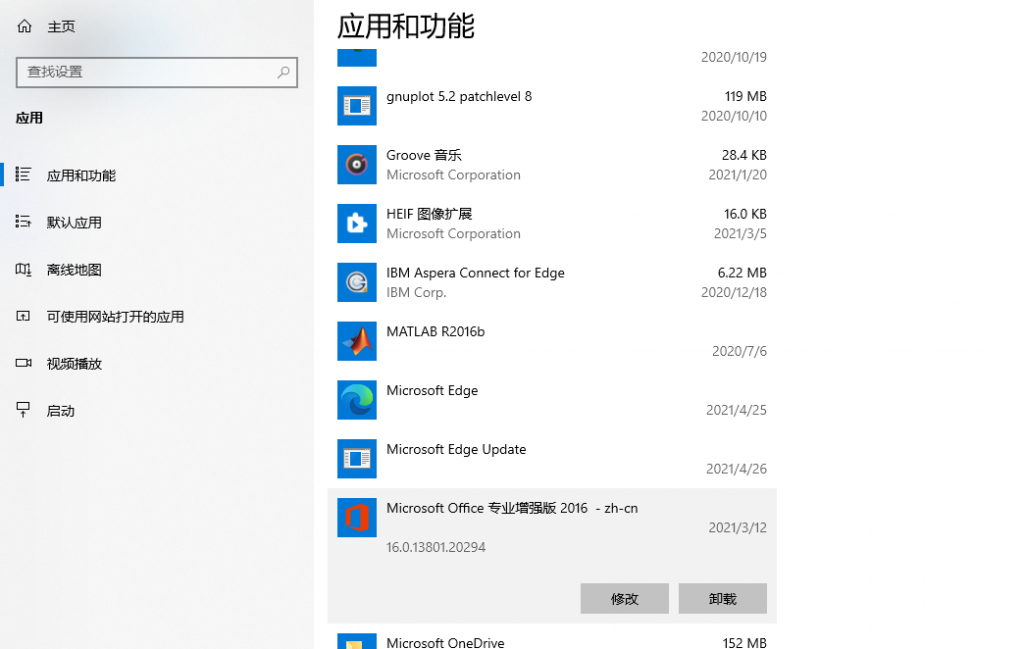
Task: Click the 应用 section label in sidebar
Action: (x=29, y=118)
